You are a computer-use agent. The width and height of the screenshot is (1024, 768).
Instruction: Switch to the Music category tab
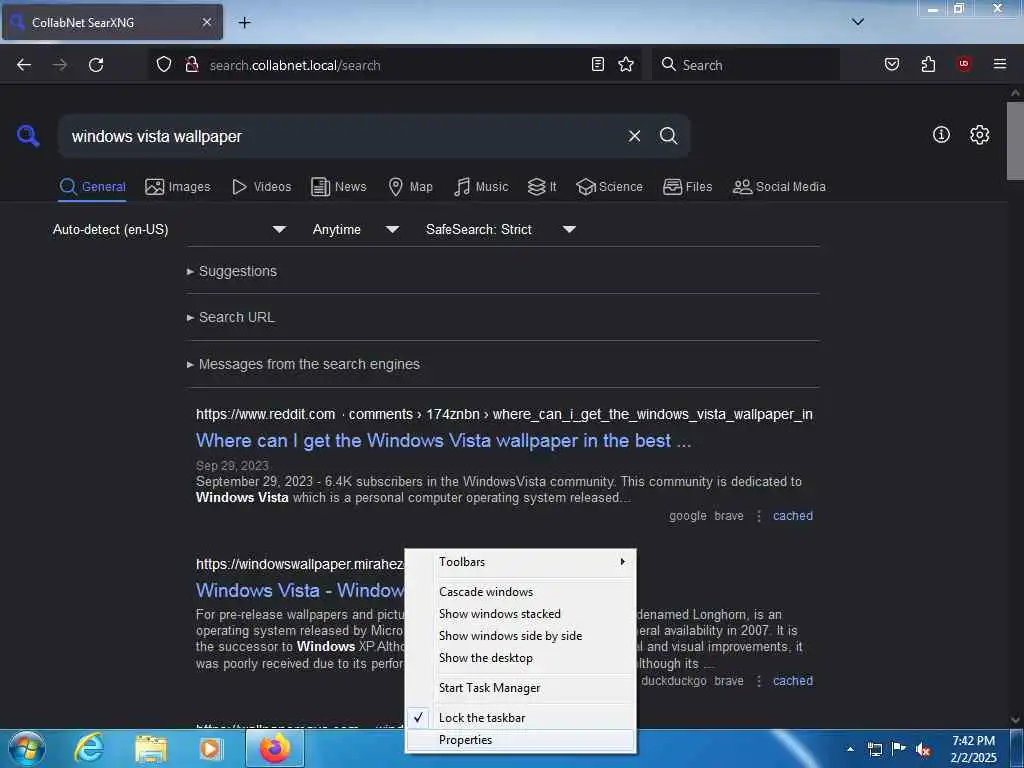click(x=481, y=187)
